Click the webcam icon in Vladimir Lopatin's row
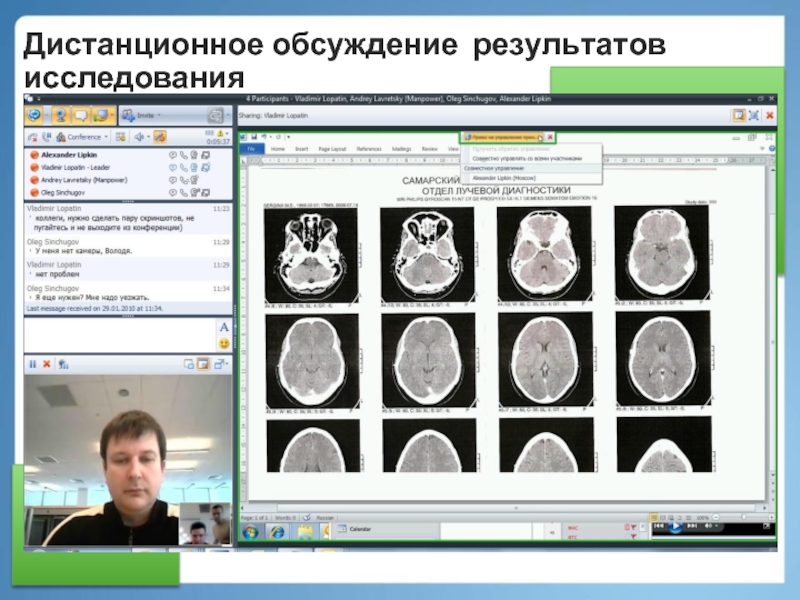 pos(194,167)
